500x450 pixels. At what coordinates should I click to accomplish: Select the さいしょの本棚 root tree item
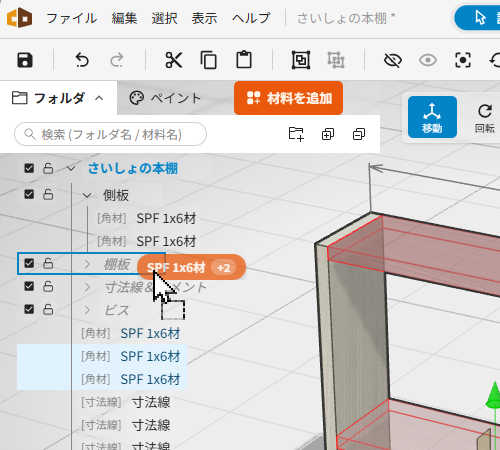coord(133,168)
